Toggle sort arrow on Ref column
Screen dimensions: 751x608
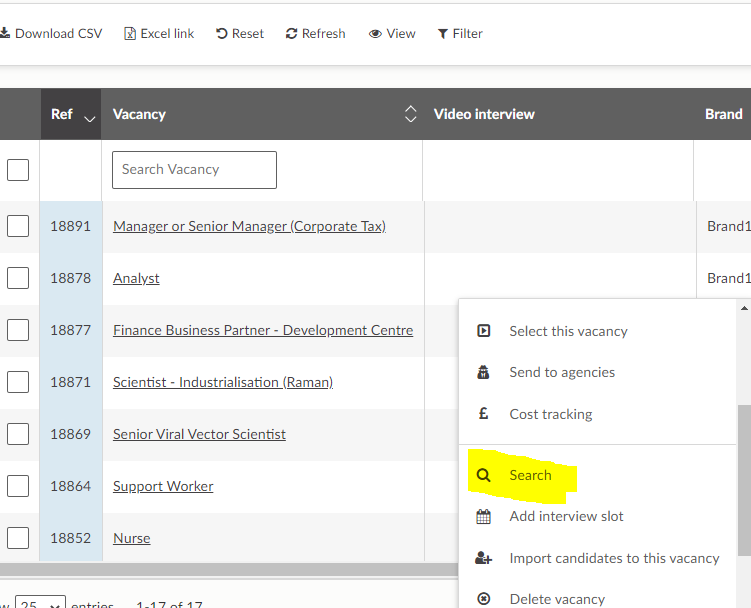pos(90,116)
